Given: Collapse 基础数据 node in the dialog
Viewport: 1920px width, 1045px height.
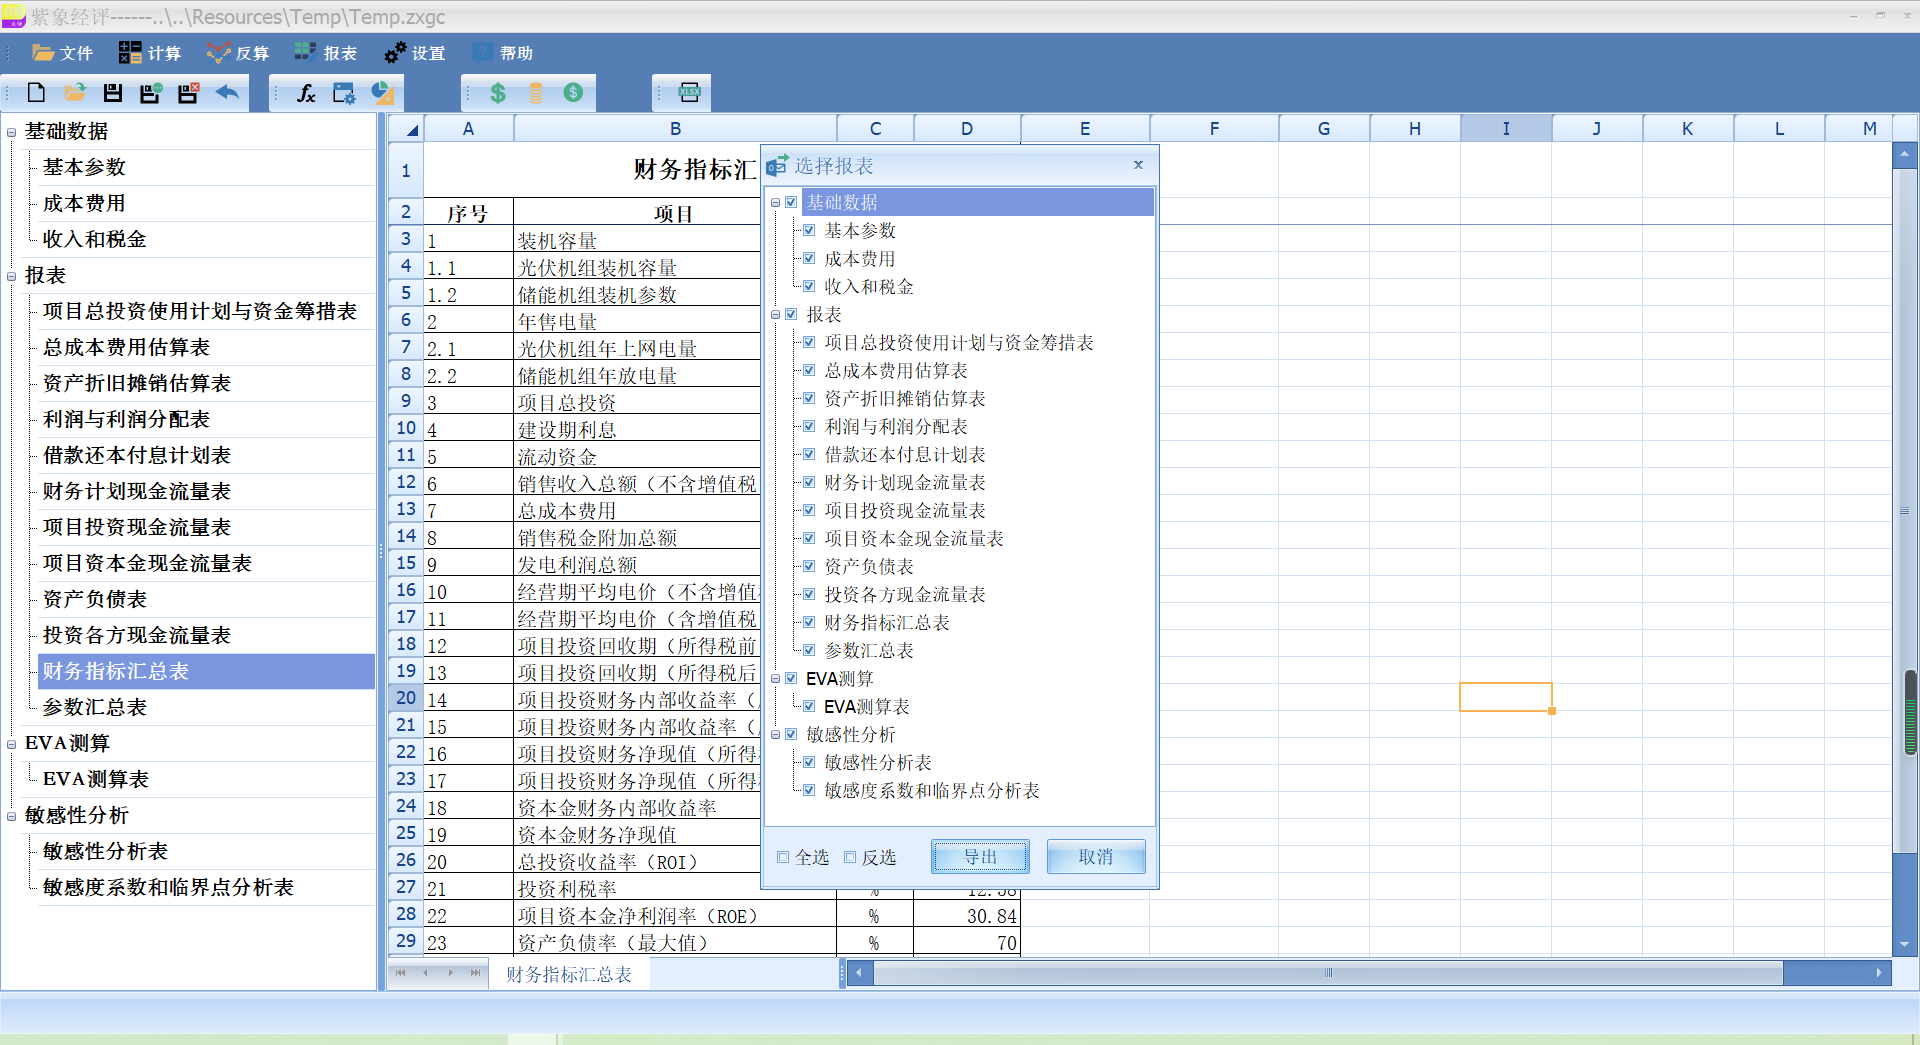Looking at the screenshot, I should pos(775,203).
